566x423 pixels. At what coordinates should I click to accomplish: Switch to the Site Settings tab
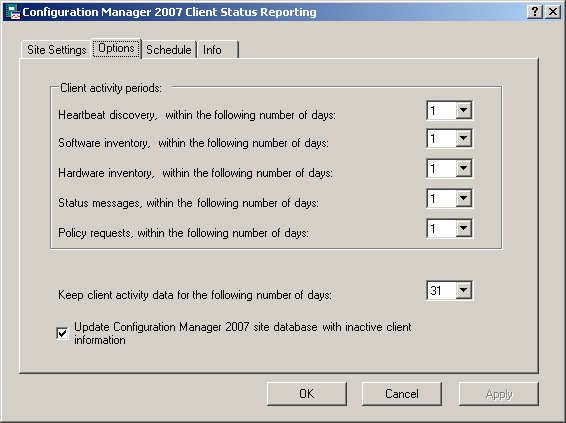click(56, 50)
